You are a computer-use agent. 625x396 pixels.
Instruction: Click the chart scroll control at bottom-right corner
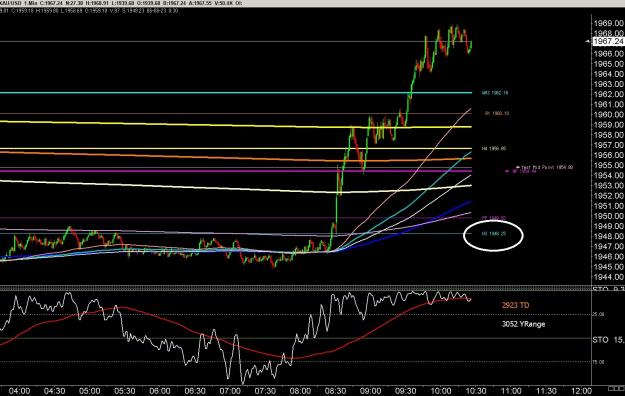pyautogui.click(x=616, y=388)
